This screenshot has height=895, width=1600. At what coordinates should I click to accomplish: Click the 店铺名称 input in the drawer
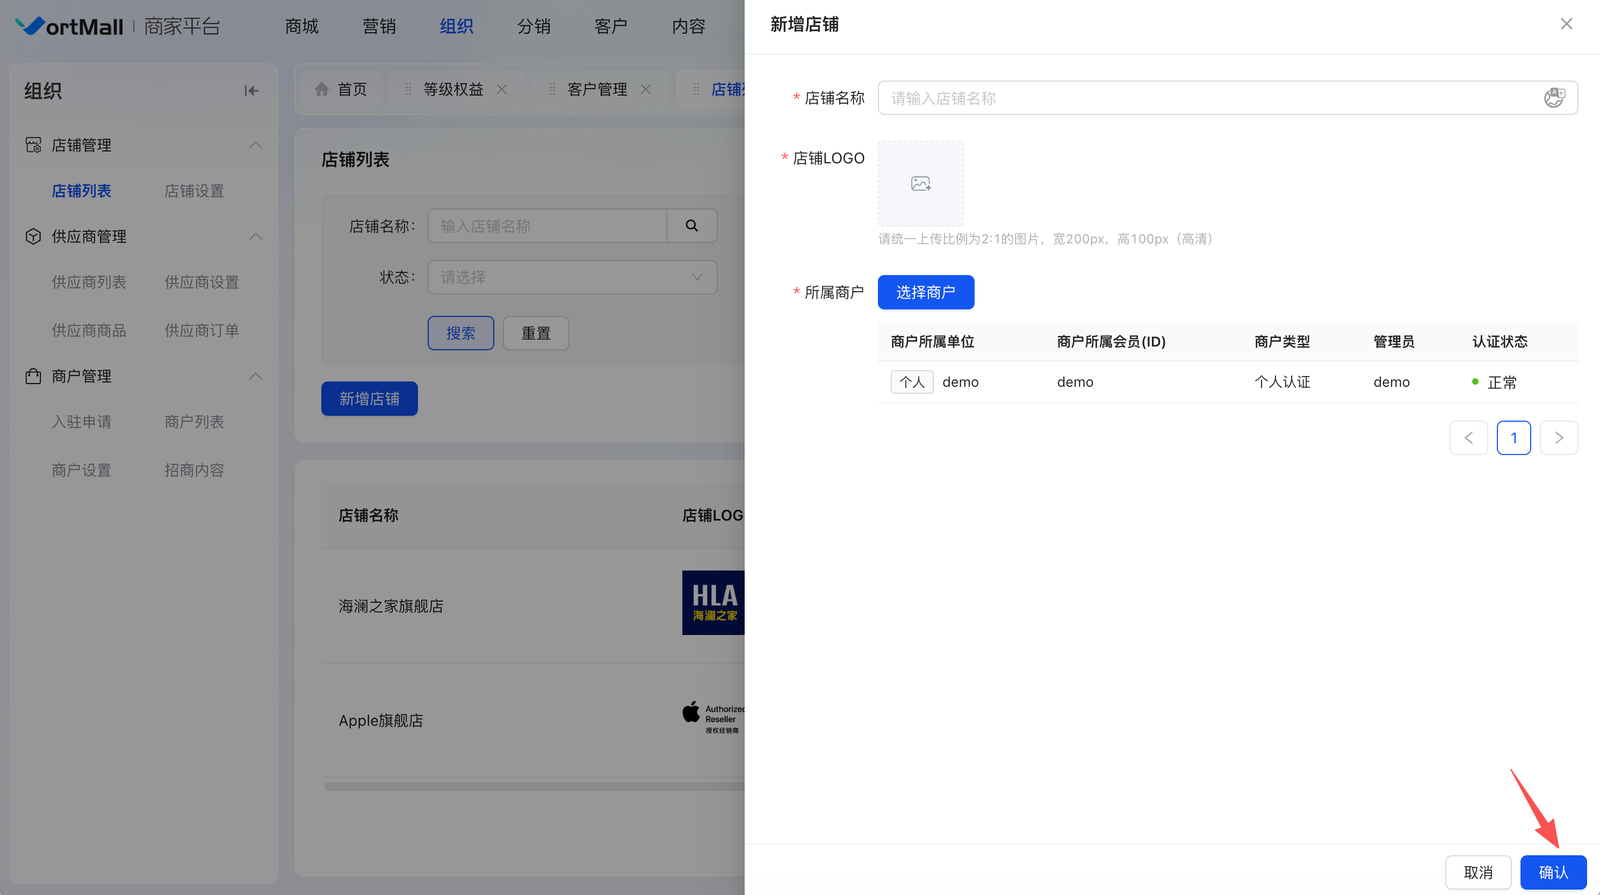[1210, 98]
